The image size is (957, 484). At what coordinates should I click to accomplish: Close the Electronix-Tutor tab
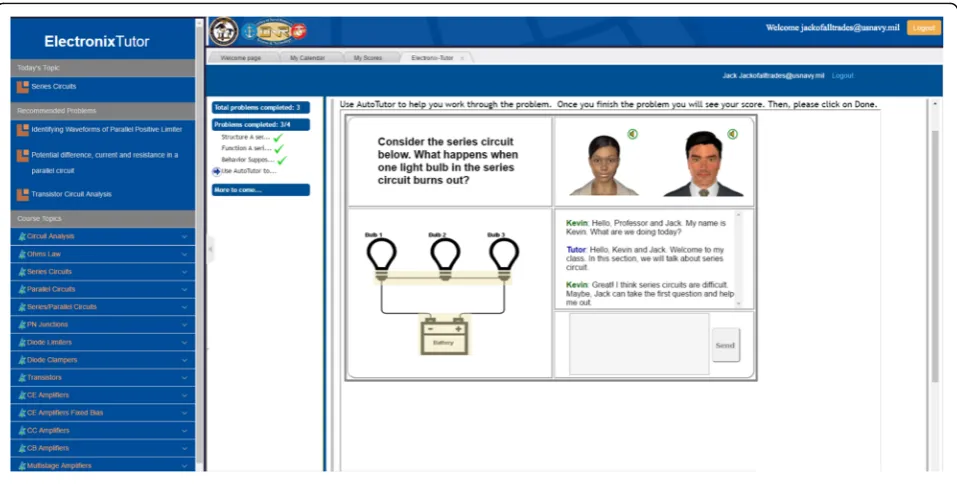coord(462,59)
